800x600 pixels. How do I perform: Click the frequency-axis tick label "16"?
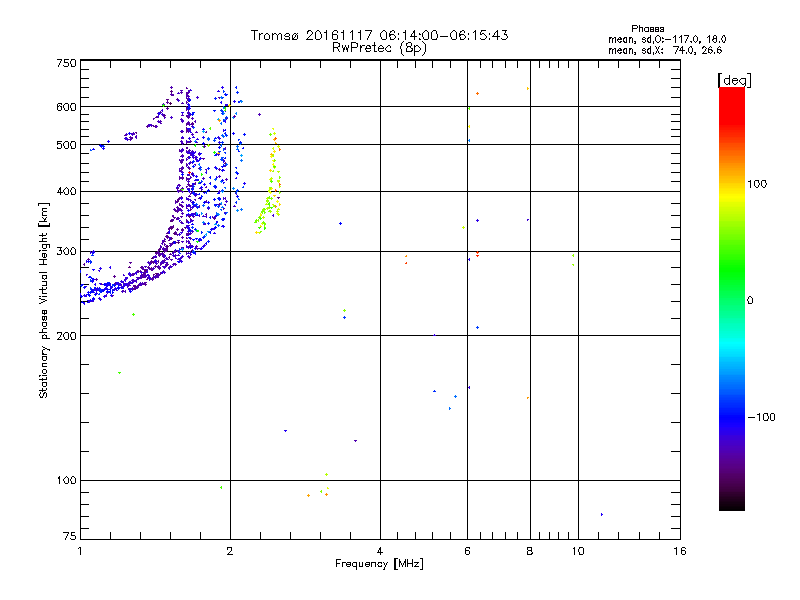(x=680, y=551)
